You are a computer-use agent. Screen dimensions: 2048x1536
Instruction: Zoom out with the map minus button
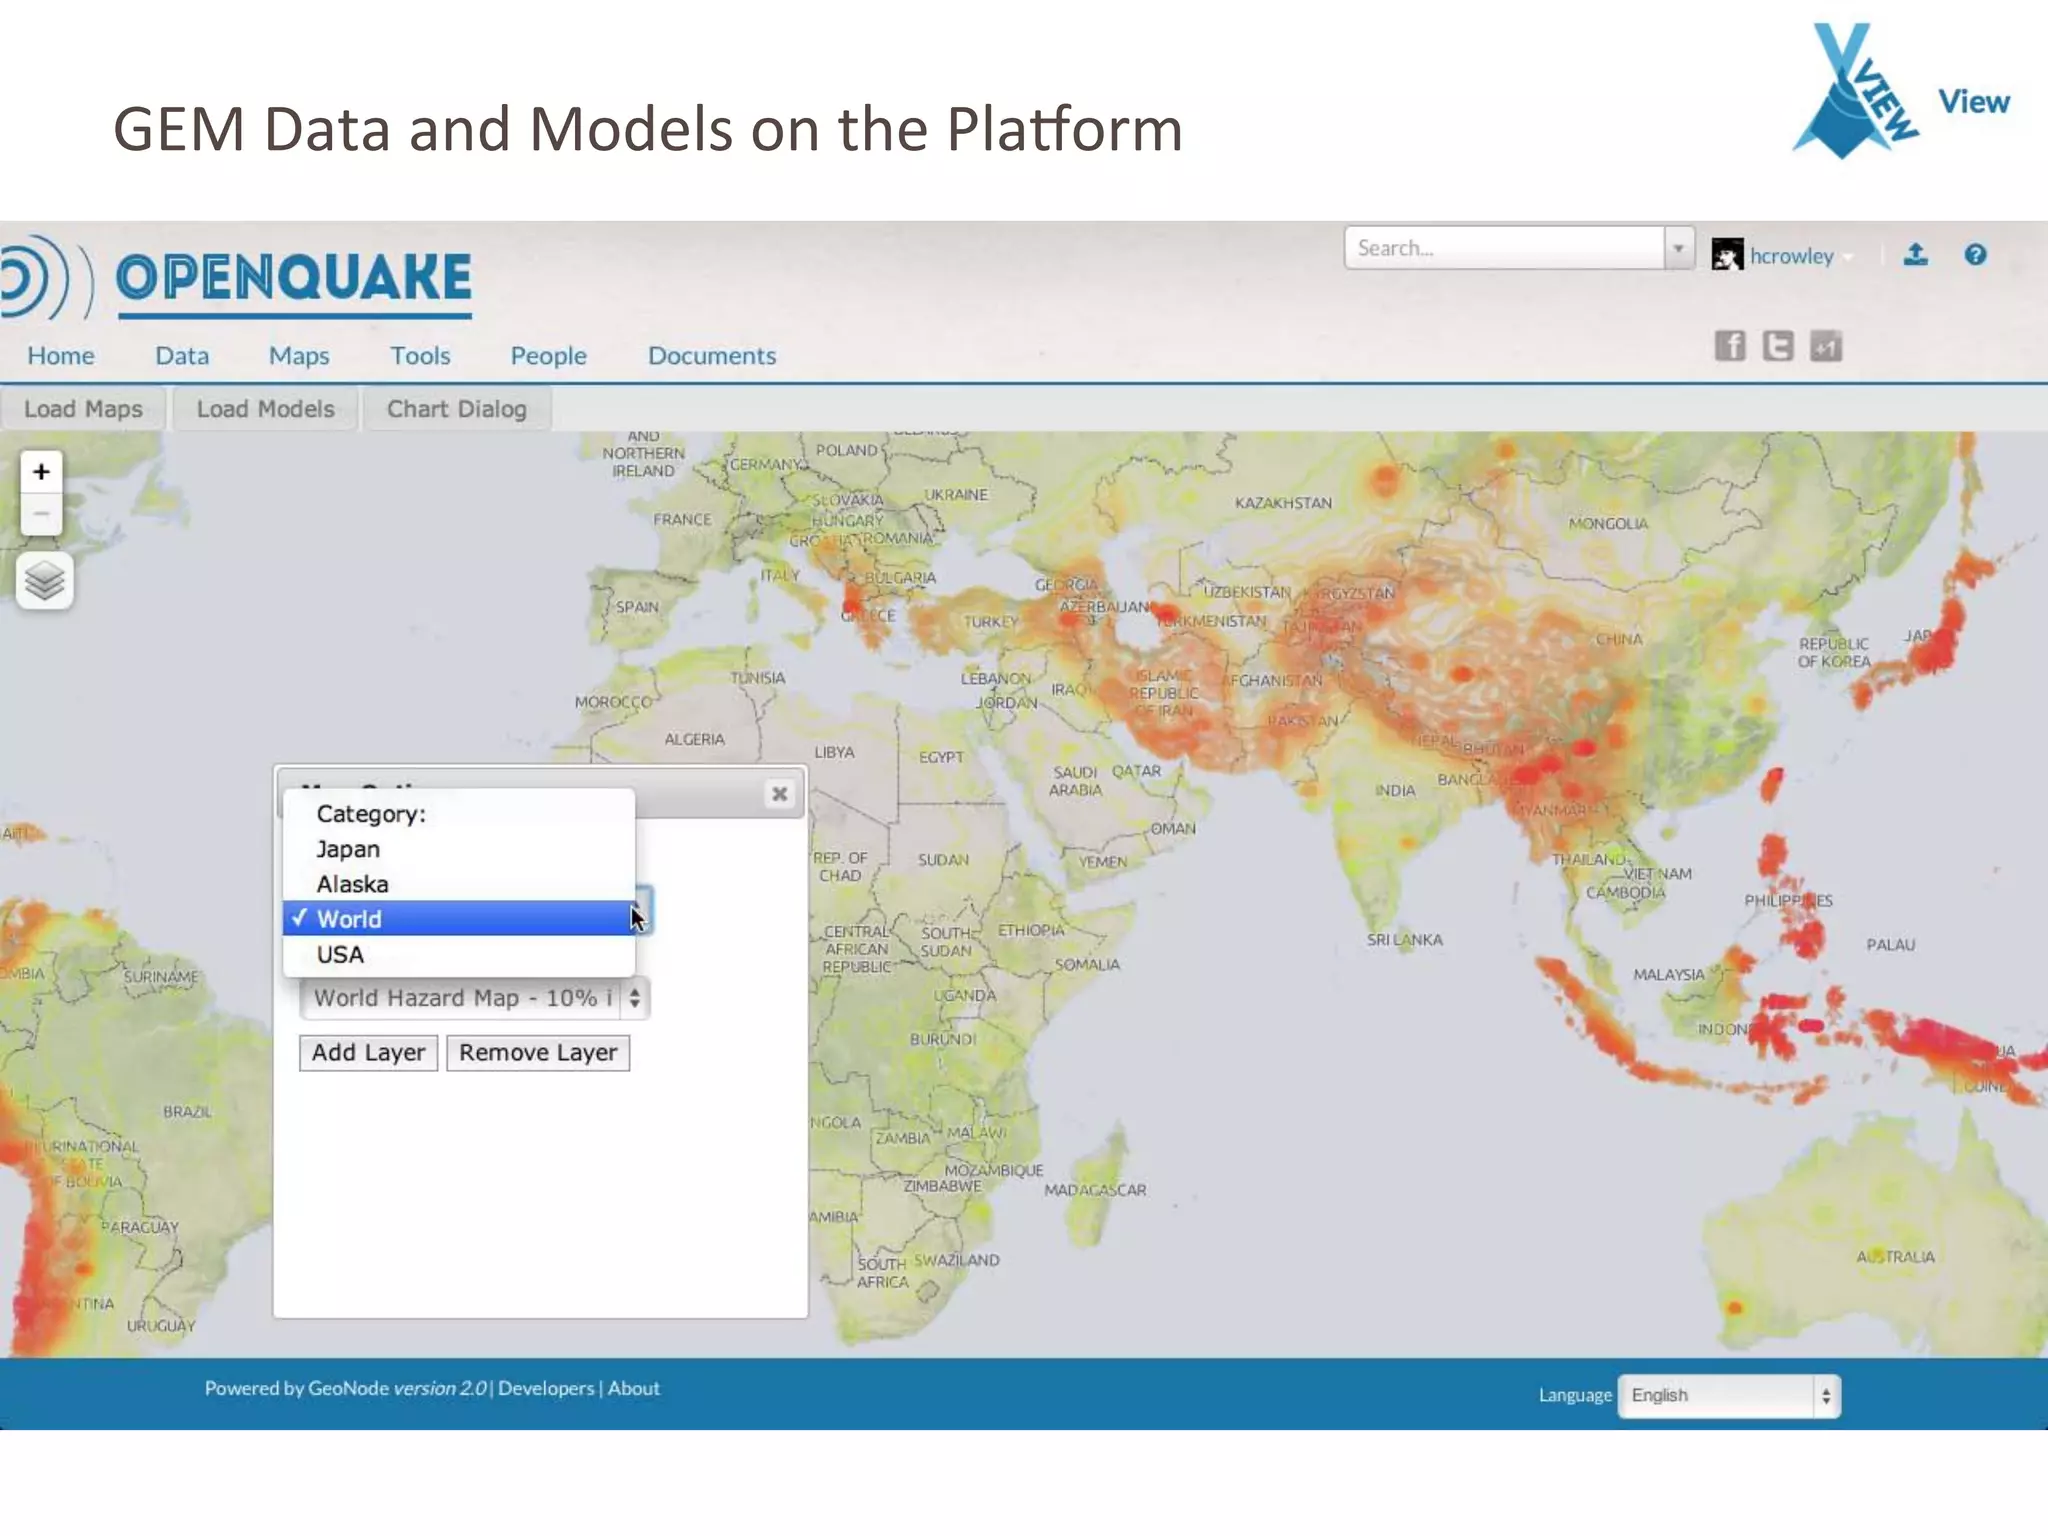click(41, 514)
